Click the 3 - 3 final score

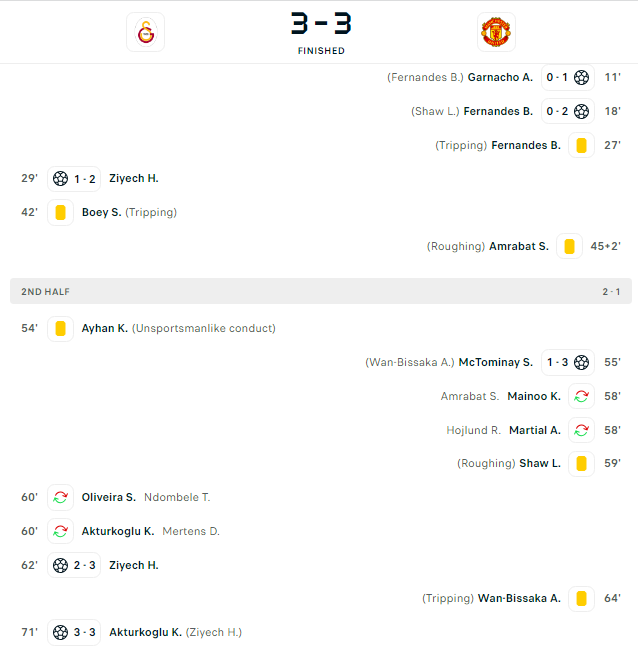[x=321, y=23]
